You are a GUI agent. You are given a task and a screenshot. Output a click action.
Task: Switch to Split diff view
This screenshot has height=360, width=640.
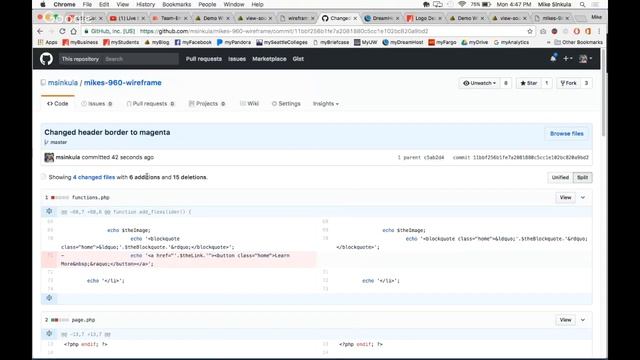coord(582,178)
